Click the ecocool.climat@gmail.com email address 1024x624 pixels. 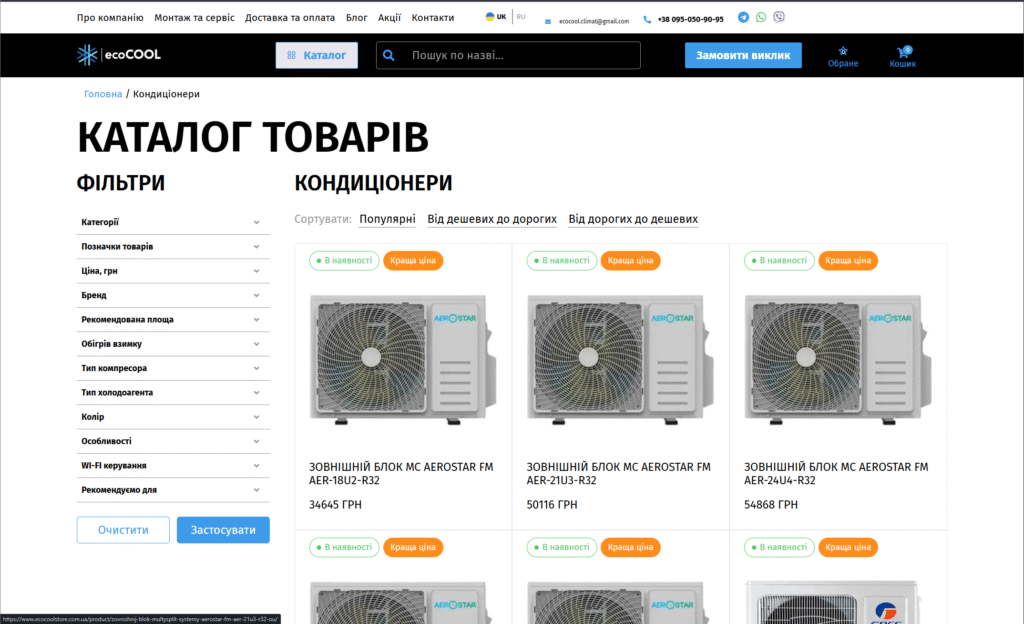click(x=594, y=22)
